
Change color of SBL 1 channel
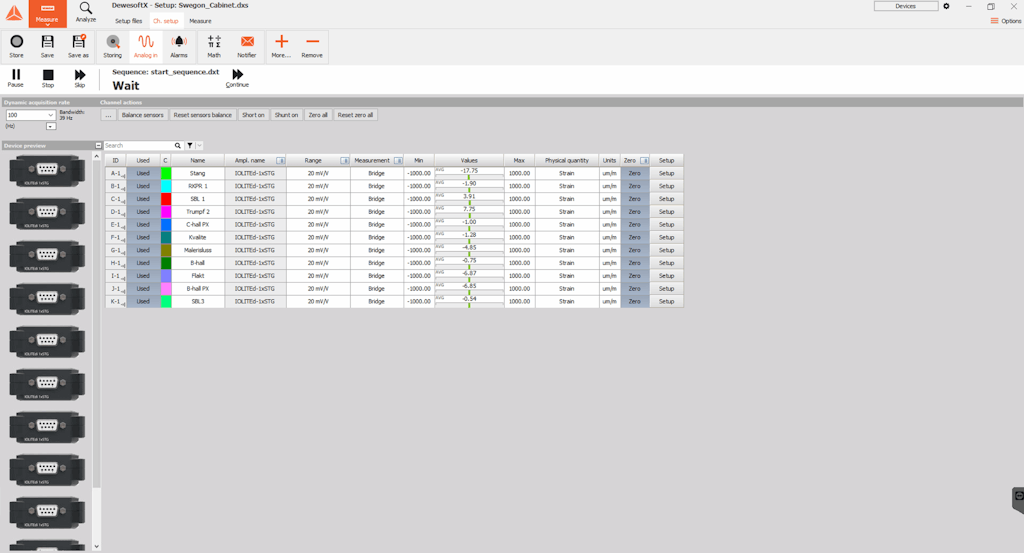pyautogui.click(x=166, y=199)
